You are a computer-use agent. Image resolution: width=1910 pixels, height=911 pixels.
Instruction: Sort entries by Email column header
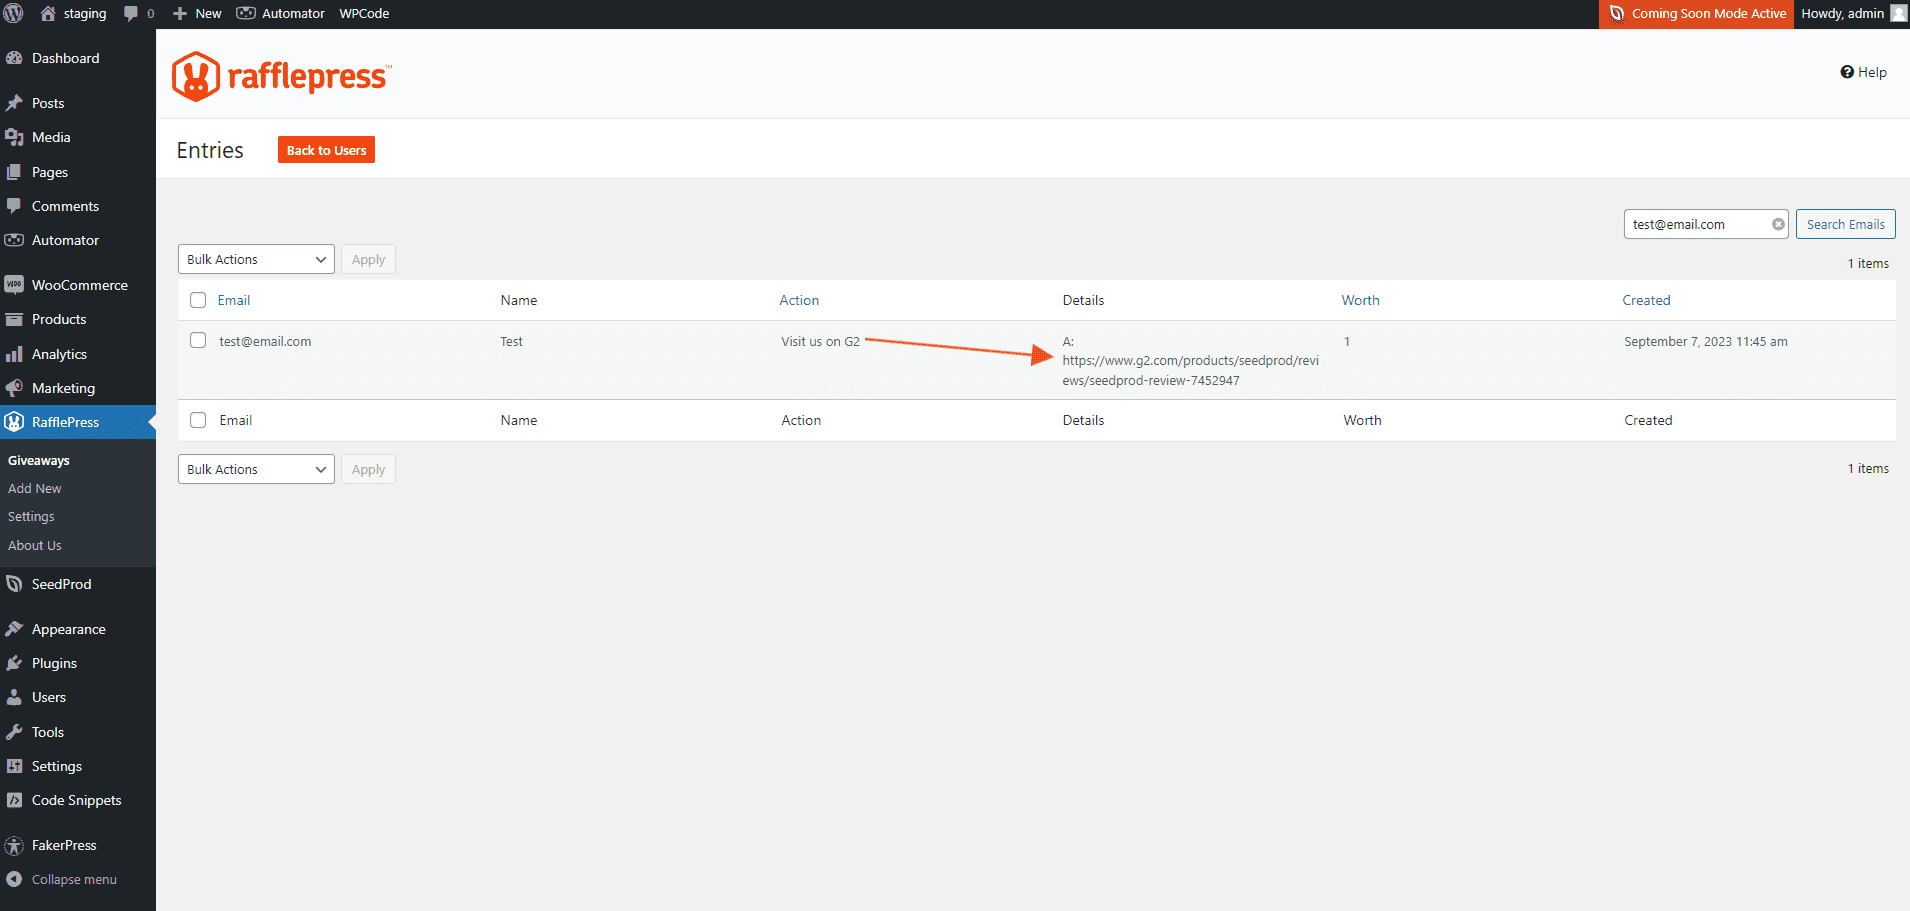pos(234,300)
